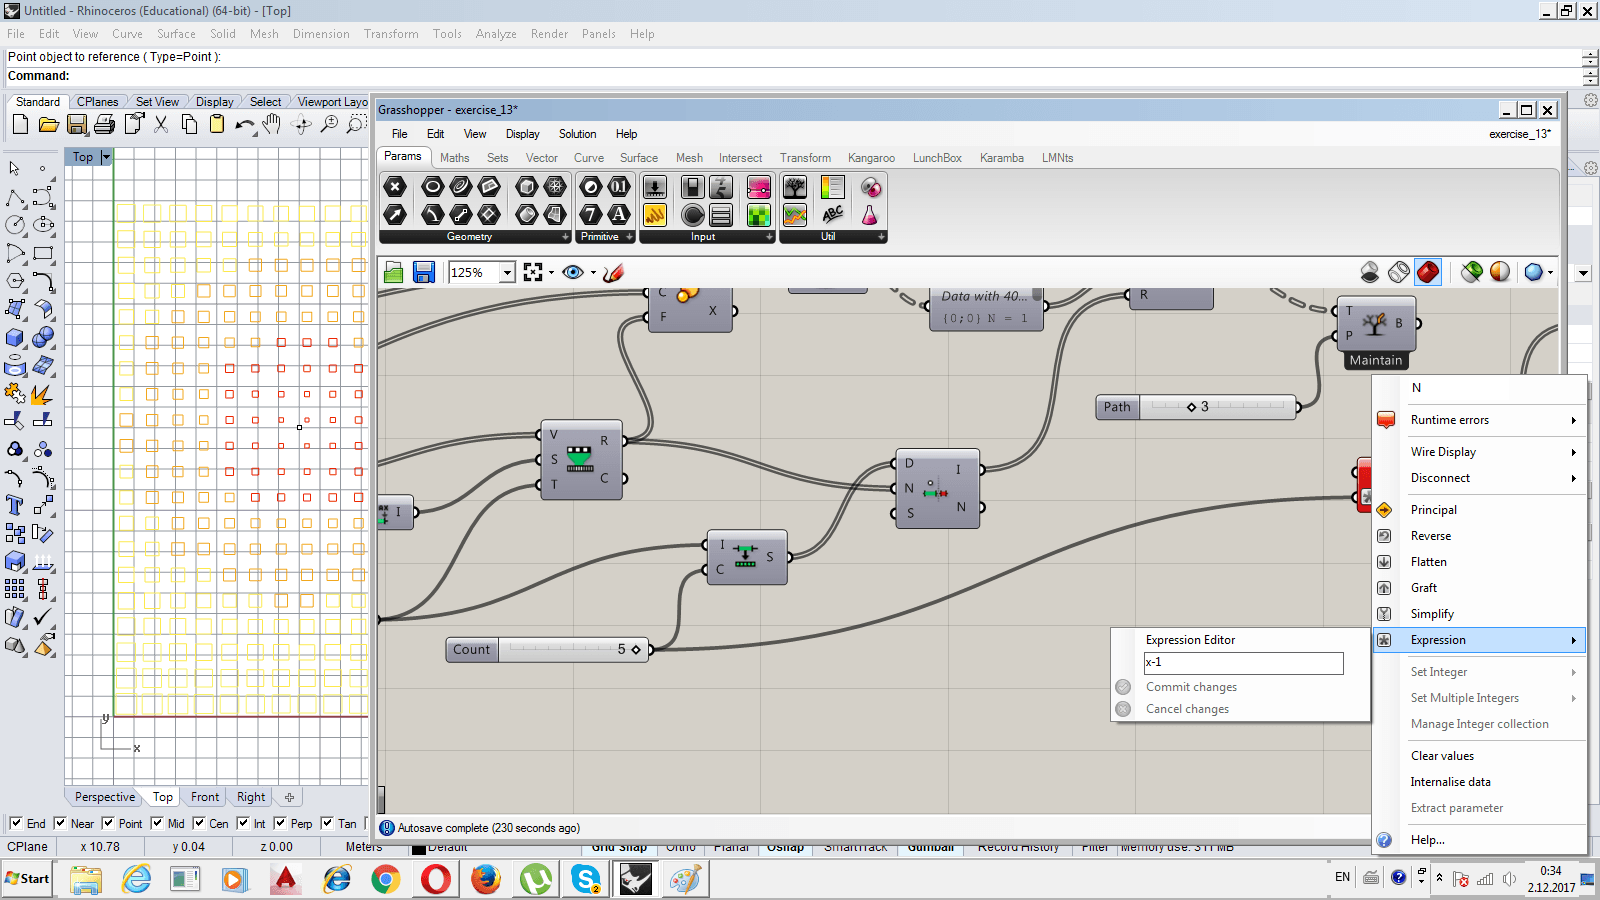Enable shaded preview with red cylinder icon
This screenshot has height=900, width=1600.
point(1428,272)
